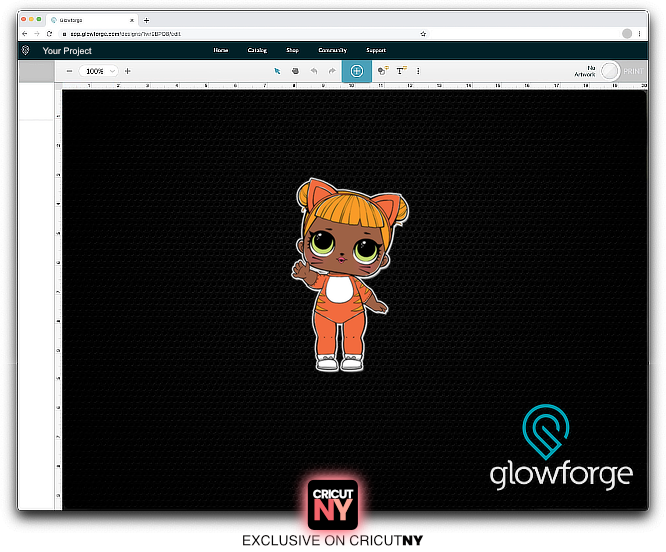Open a new browser tab

click(147, 20)
